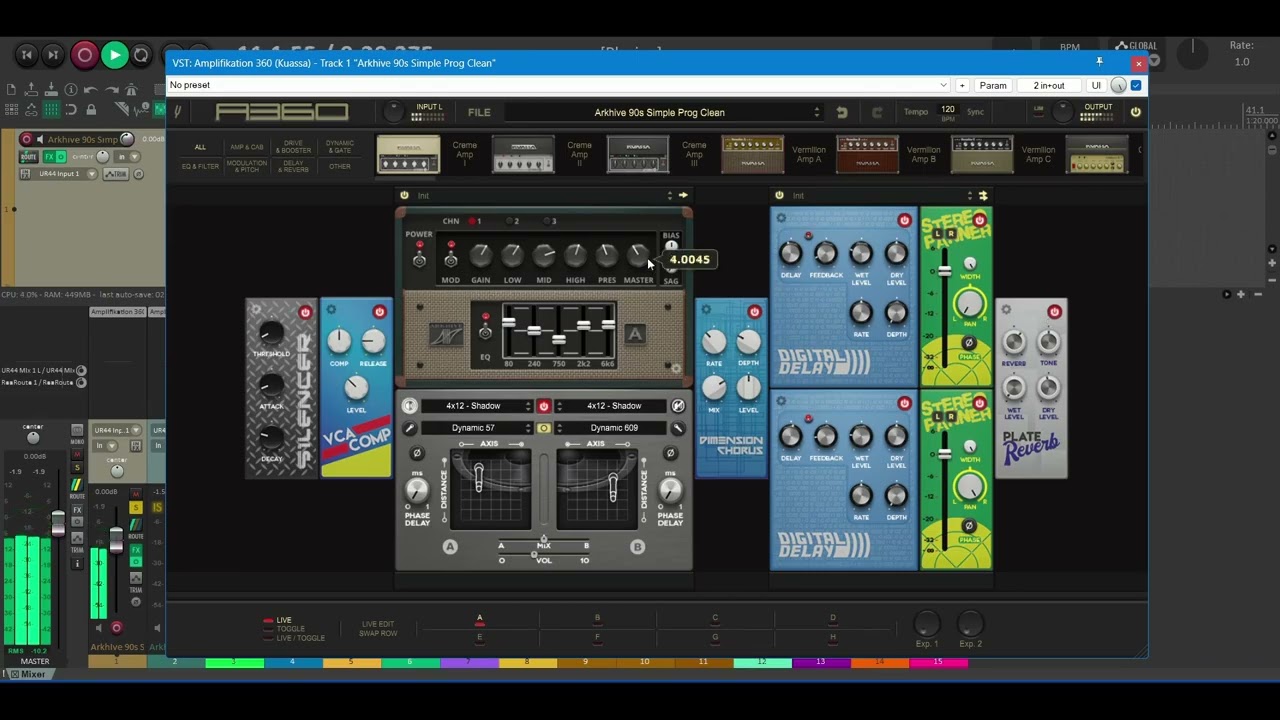Screen dimensions: 1280x720
Task: Click the Param button
Action: [993, 85]
